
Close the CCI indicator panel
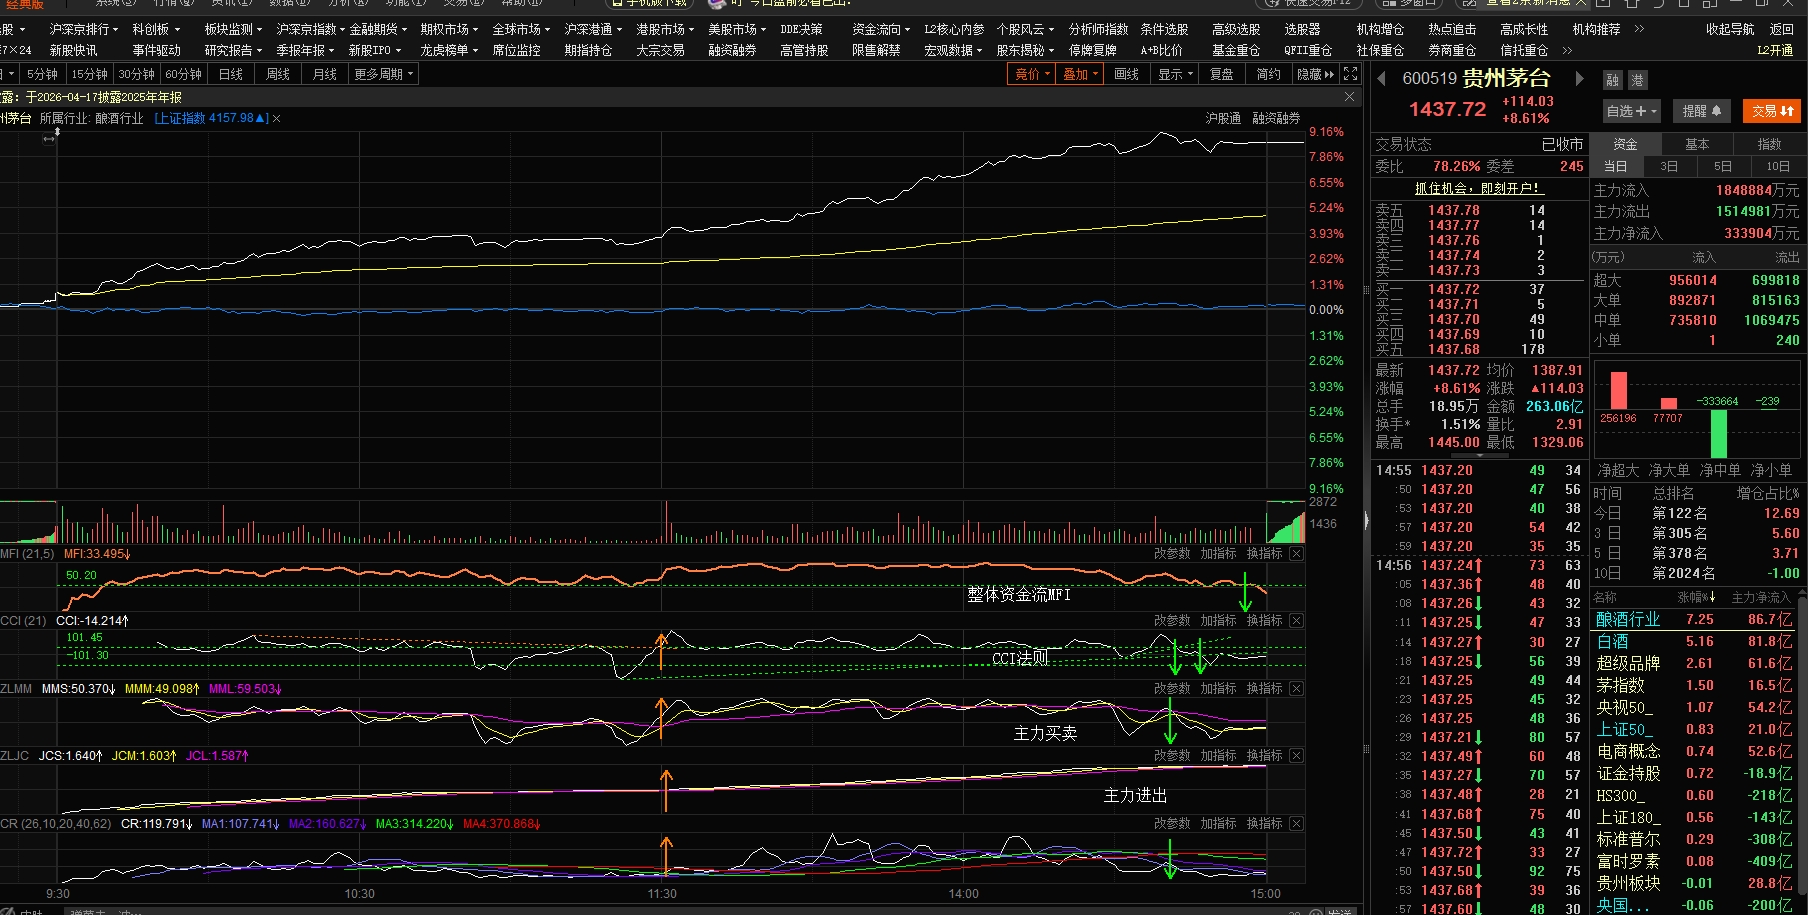pos(1296,620)
